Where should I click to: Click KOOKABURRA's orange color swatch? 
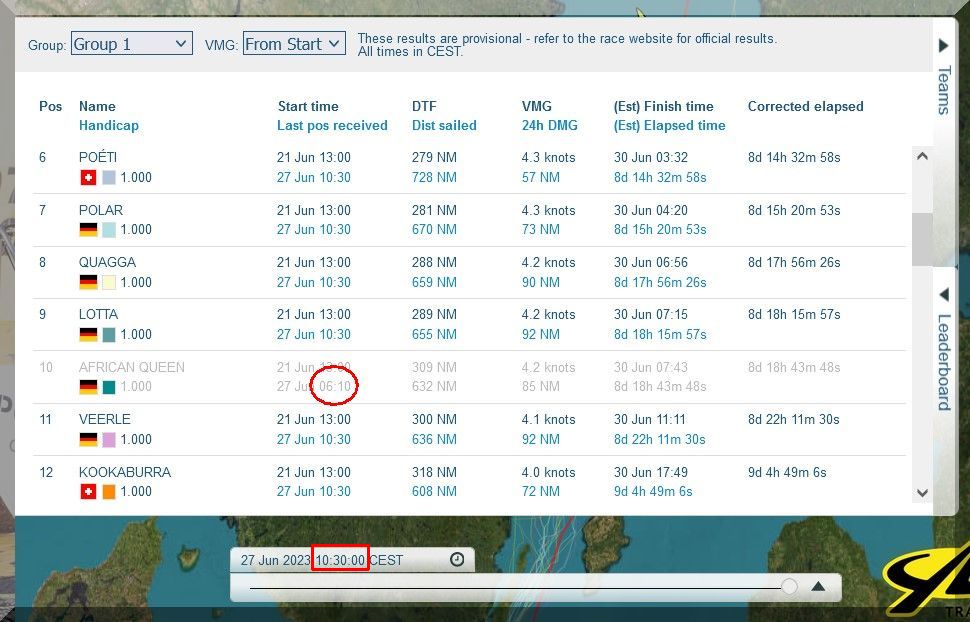(x=109, y=492)
